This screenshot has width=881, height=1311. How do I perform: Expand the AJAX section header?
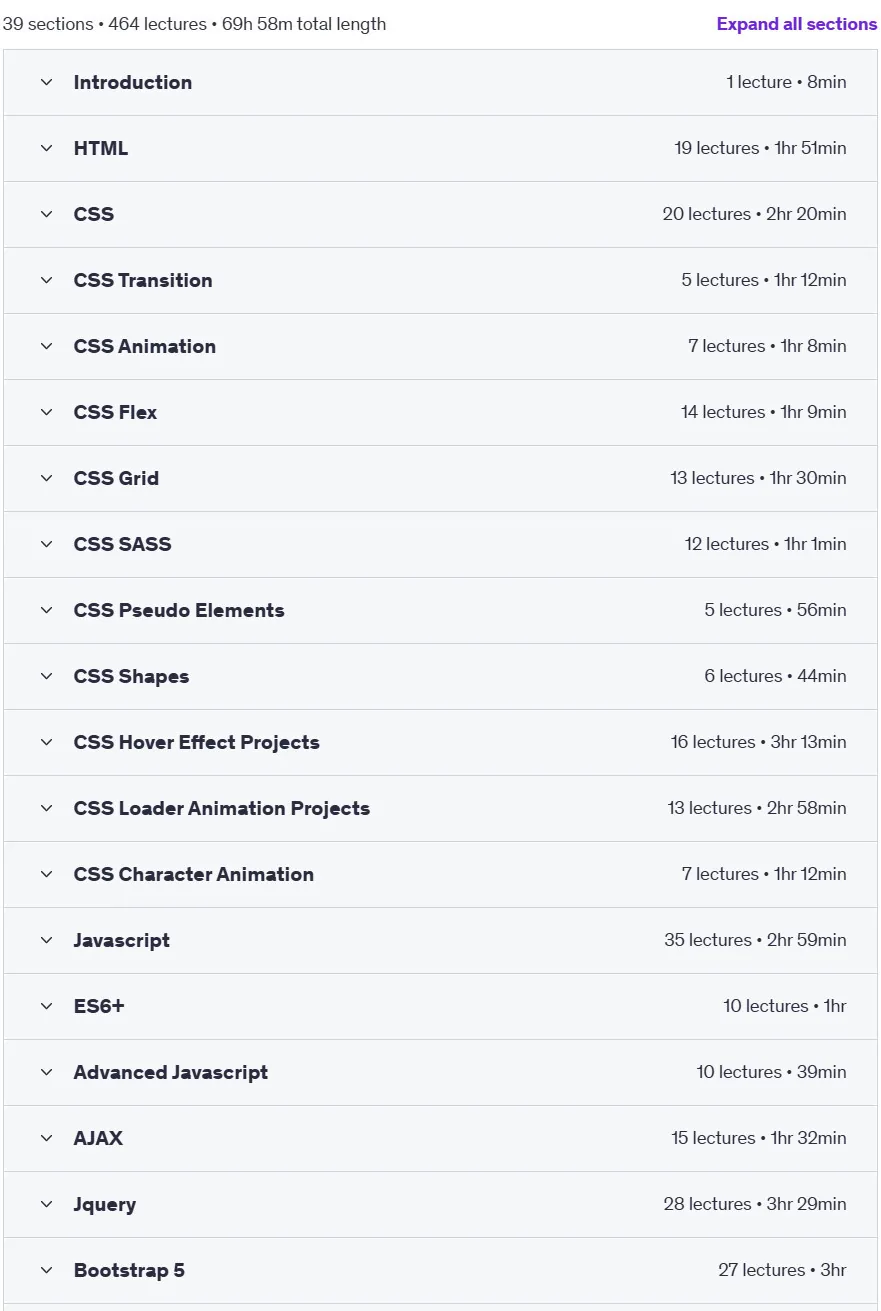click(440, 1138)
